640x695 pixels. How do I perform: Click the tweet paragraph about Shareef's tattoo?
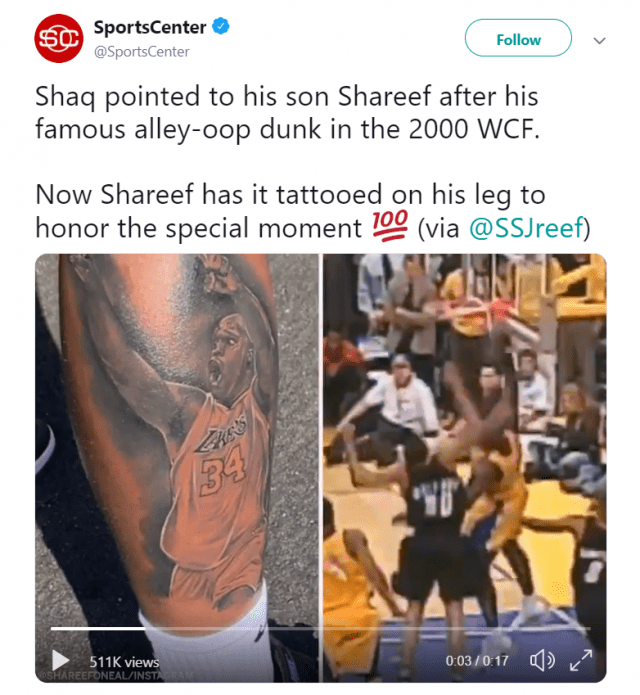coord(312,212)
